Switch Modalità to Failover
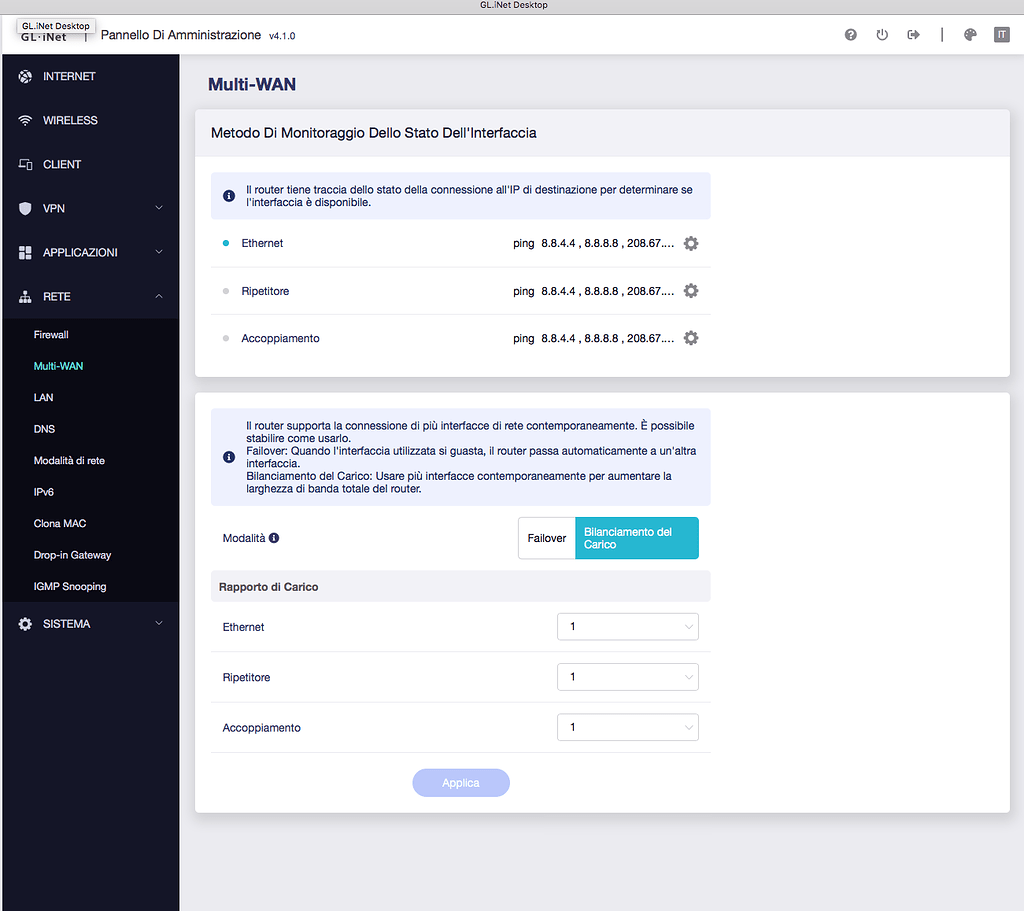This screenshot has width=1024, height=911. [x=546, y=537]
